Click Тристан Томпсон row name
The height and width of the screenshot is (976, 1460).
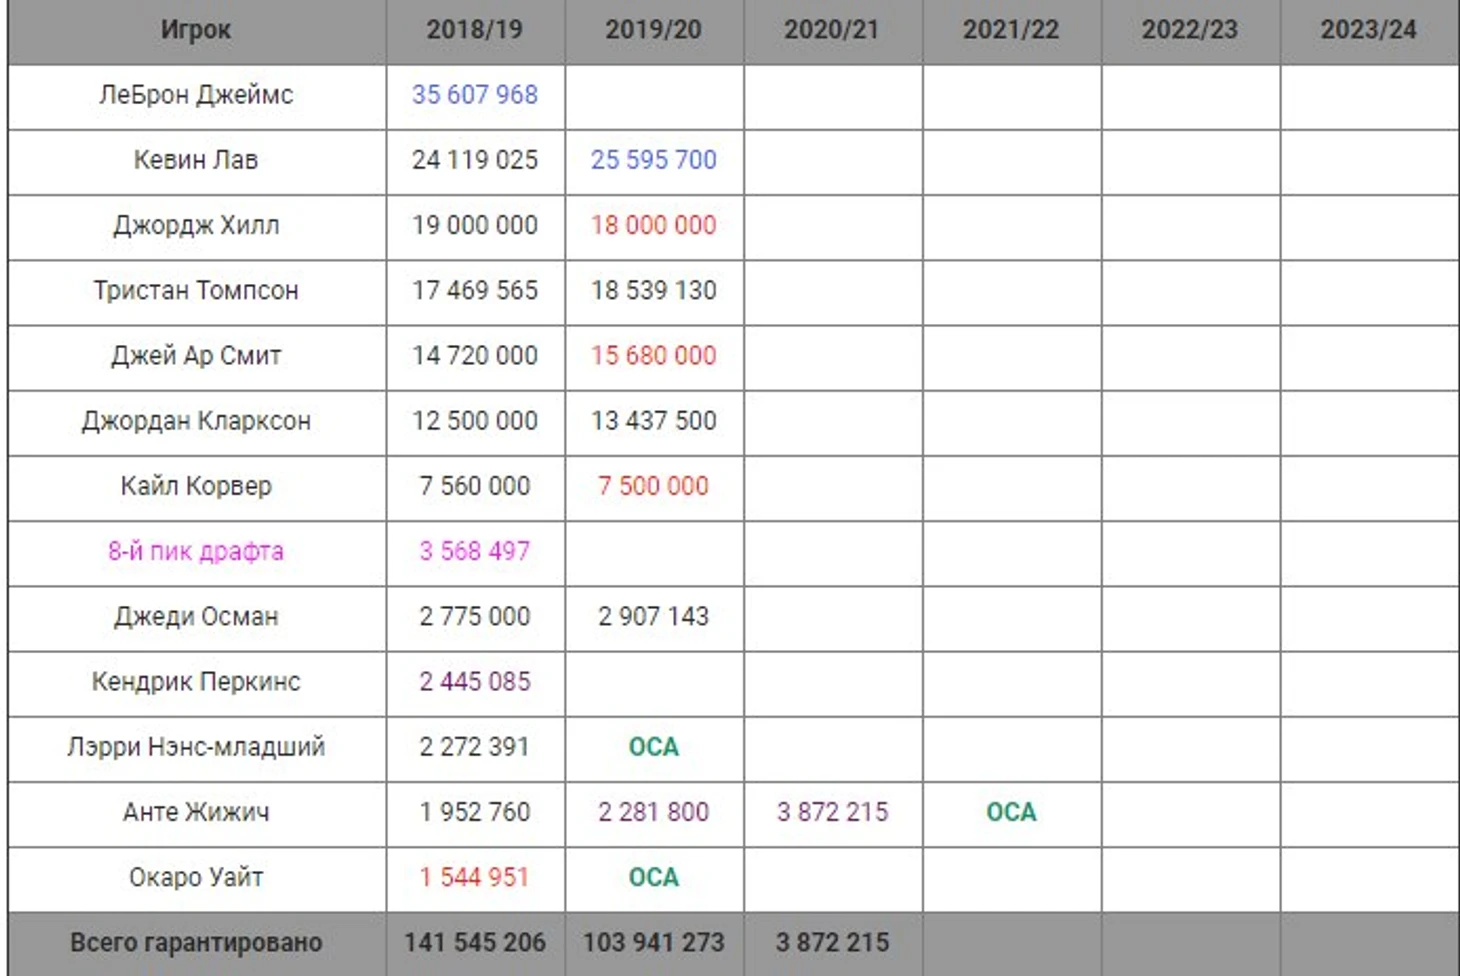(x=196, y=290)
